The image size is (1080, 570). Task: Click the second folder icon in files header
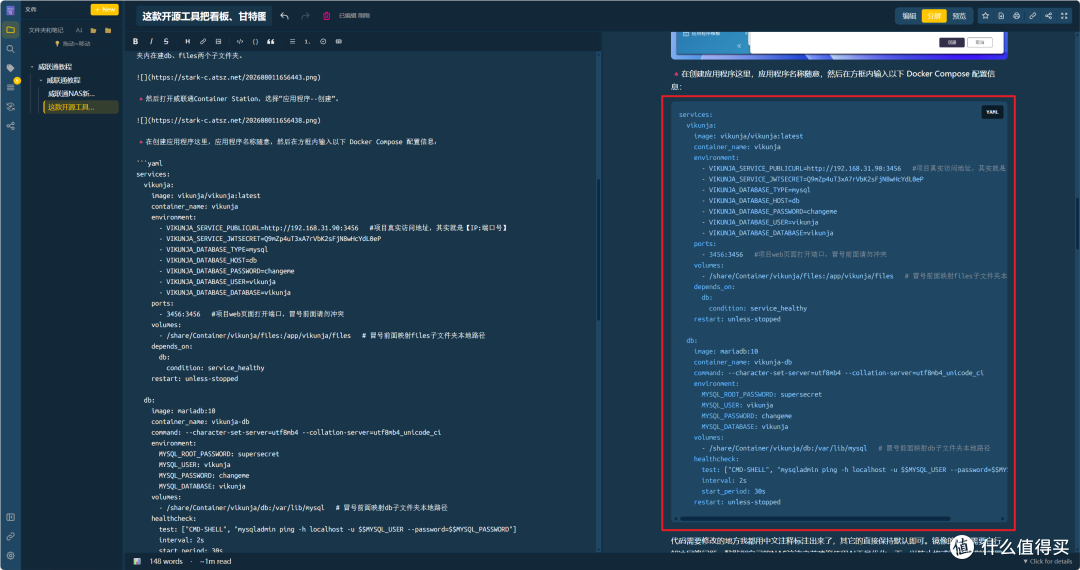(108, 30)
